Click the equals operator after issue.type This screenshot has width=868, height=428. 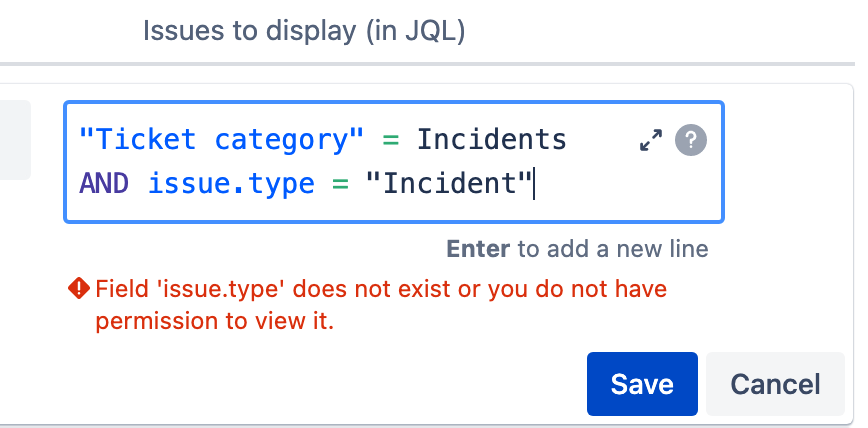pos(340,184)
